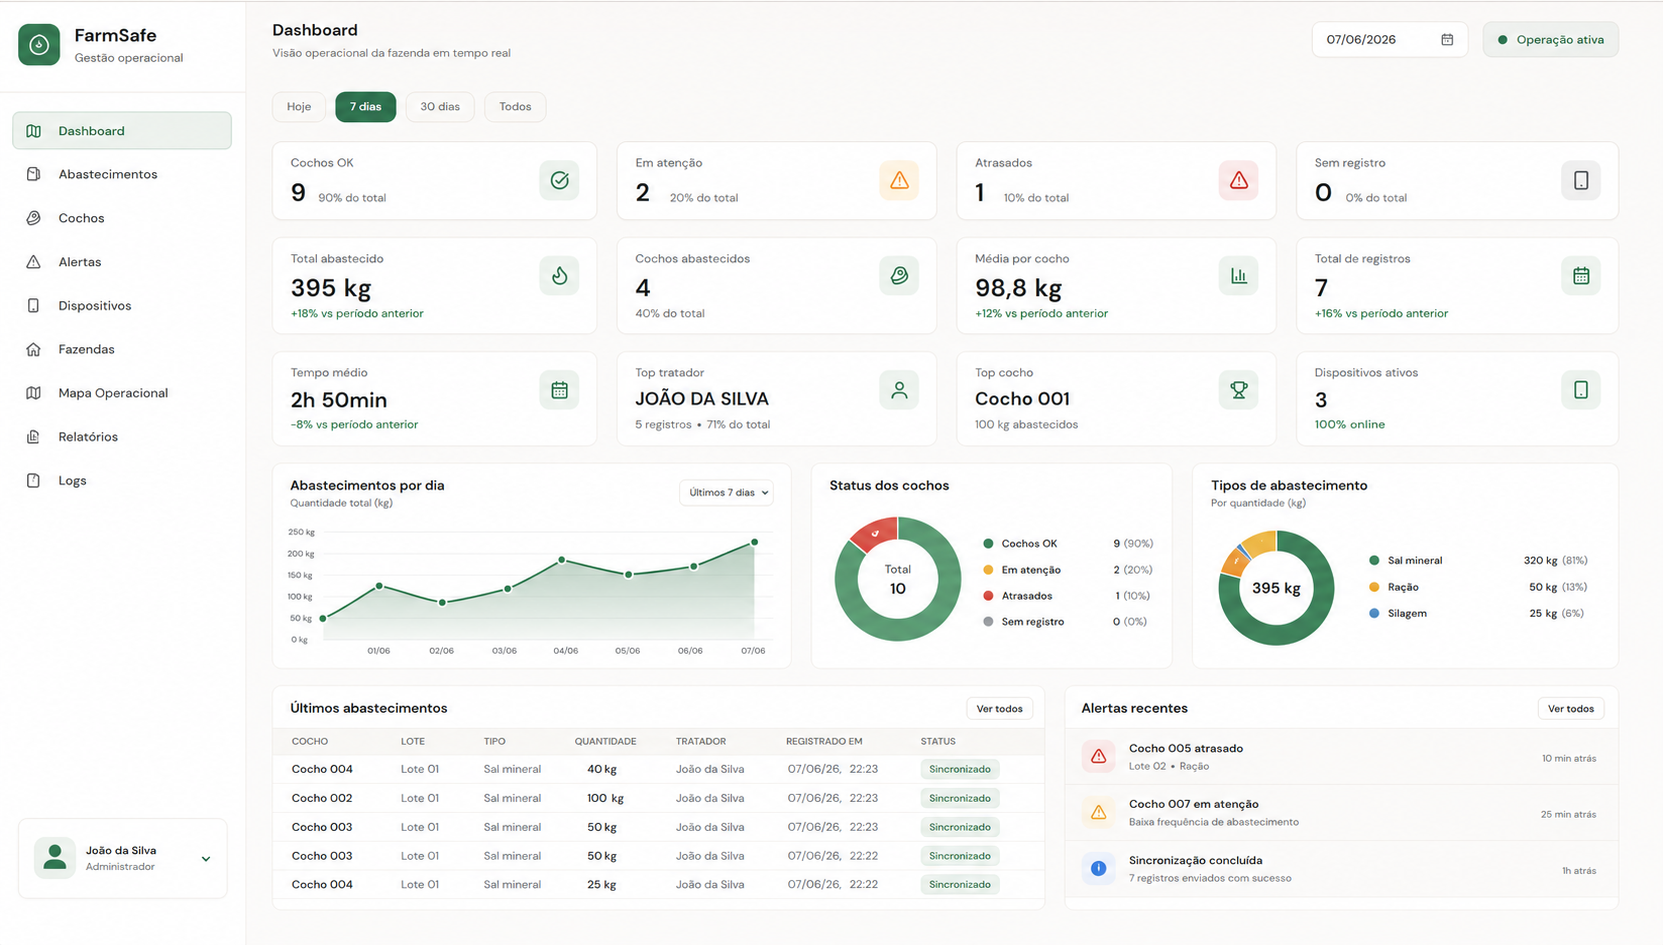Expand the user account menu chevron

[x=206, y=859]
